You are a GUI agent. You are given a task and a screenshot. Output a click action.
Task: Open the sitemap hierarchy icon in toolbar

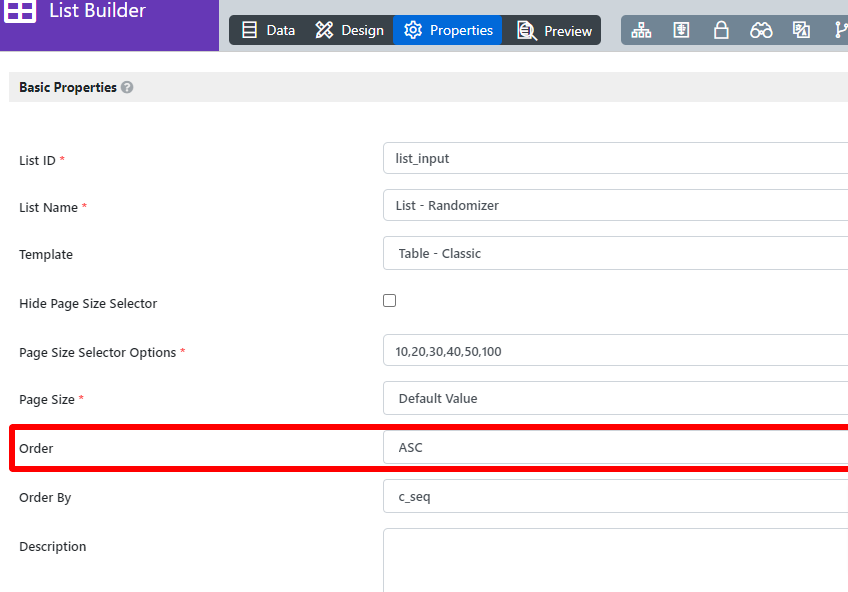(641, 30)
